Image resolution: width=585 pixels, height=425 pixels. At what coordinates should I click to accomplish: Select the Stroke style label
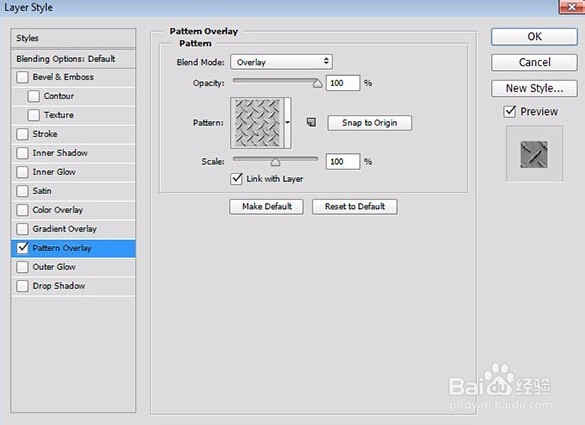pyautogui.click(x=45, y=134)
